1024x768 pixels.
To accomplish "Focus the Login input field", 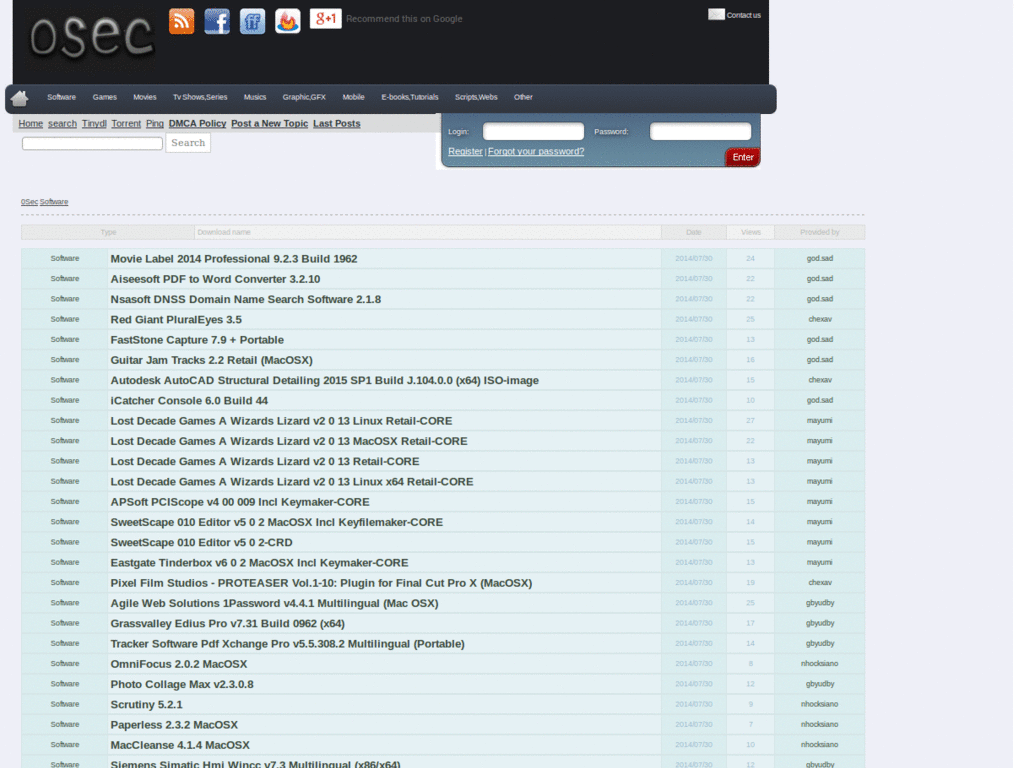I will tap(533, 131).
